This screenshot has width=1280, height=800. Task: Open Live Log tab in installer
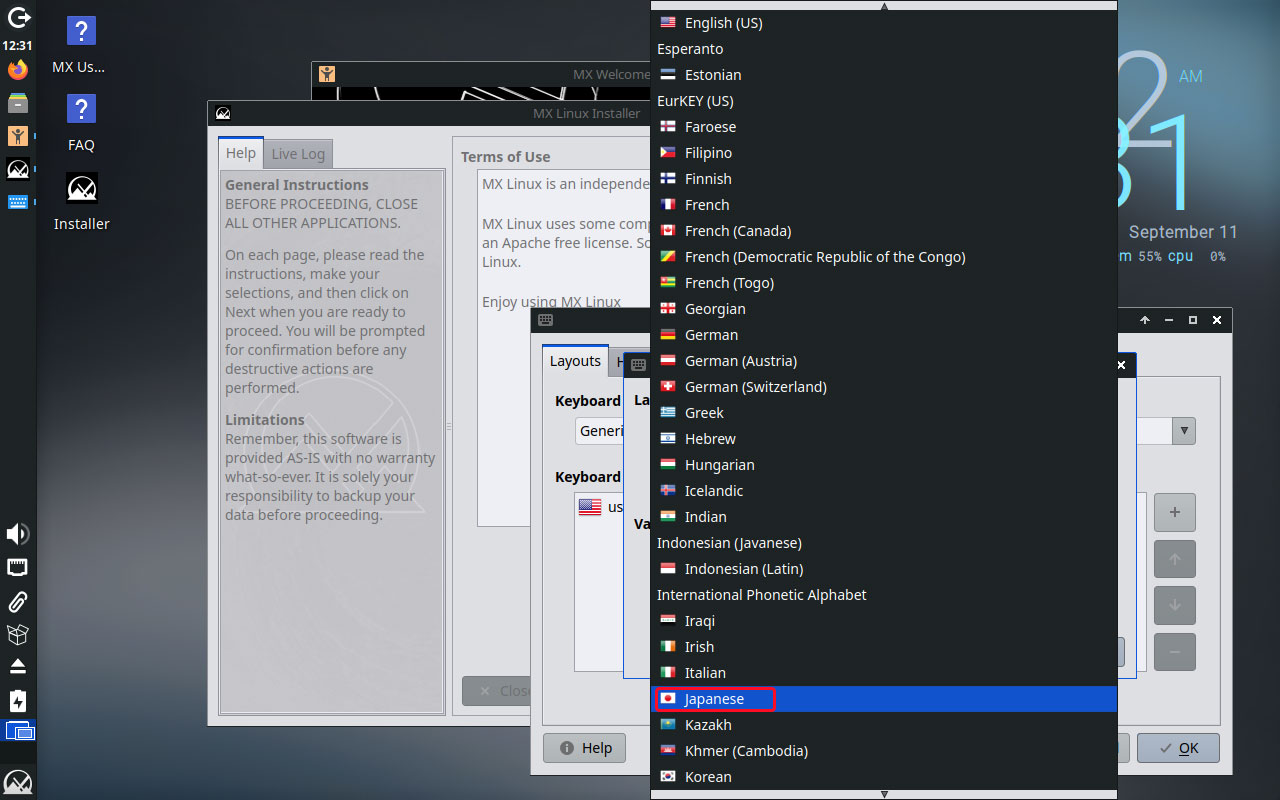click(x=298, y=153)
